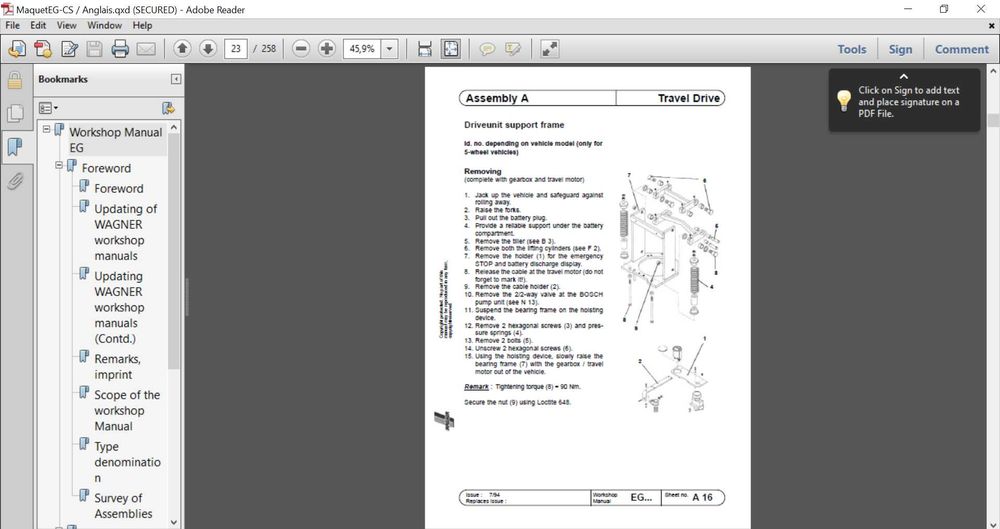Image resolution: width=1000 pixels, height=529 pixels.
Task: Open the Attachments paperclip panel
Action: click(15, 181)
